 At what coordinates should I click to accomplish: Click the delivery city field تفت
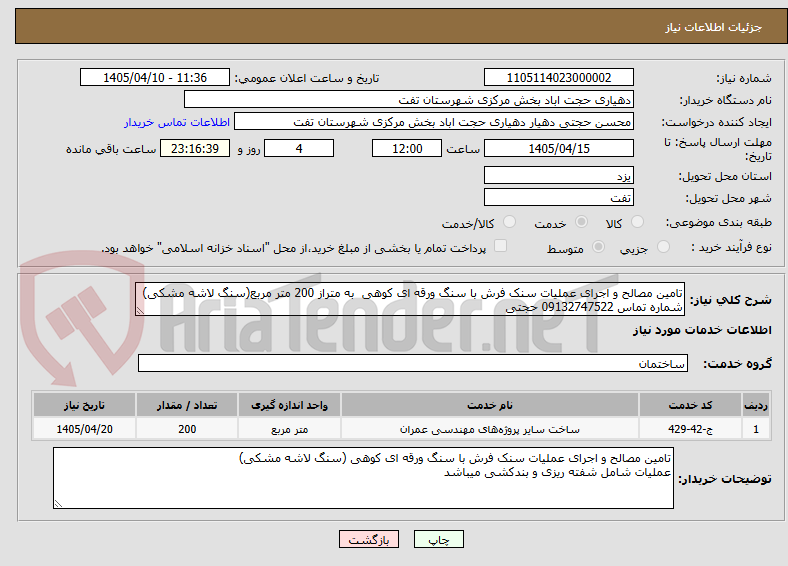(x=558, y=197)
